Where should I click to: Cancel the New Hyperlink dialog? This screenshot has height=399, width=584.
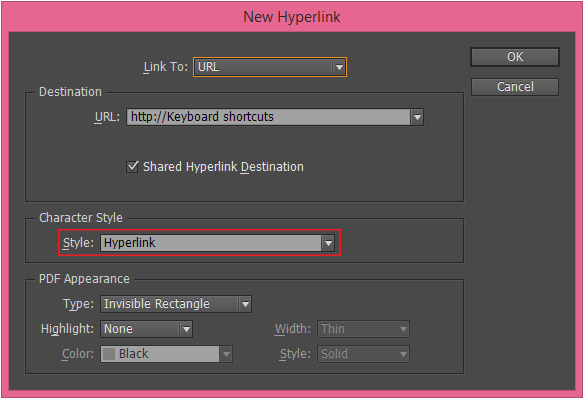pos(515,87)
